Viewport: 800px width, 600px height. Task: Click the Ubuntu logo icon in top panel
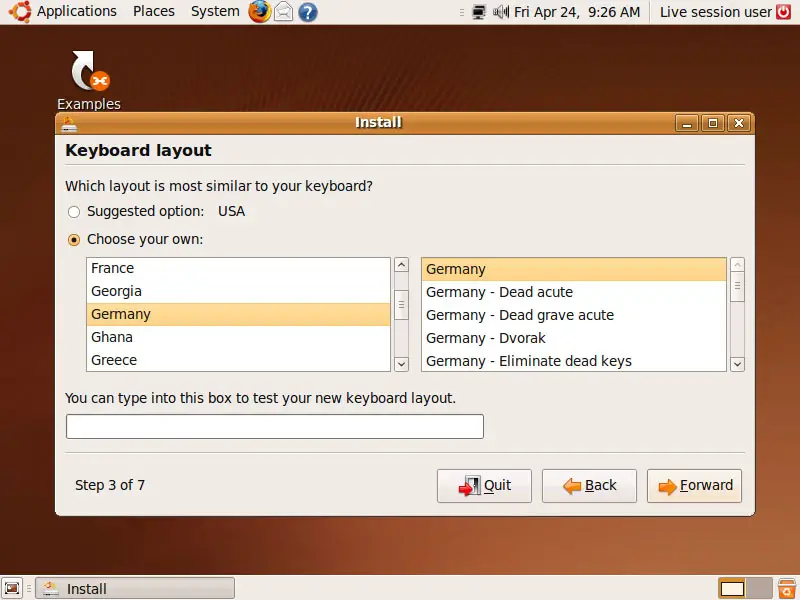[20, 12]
